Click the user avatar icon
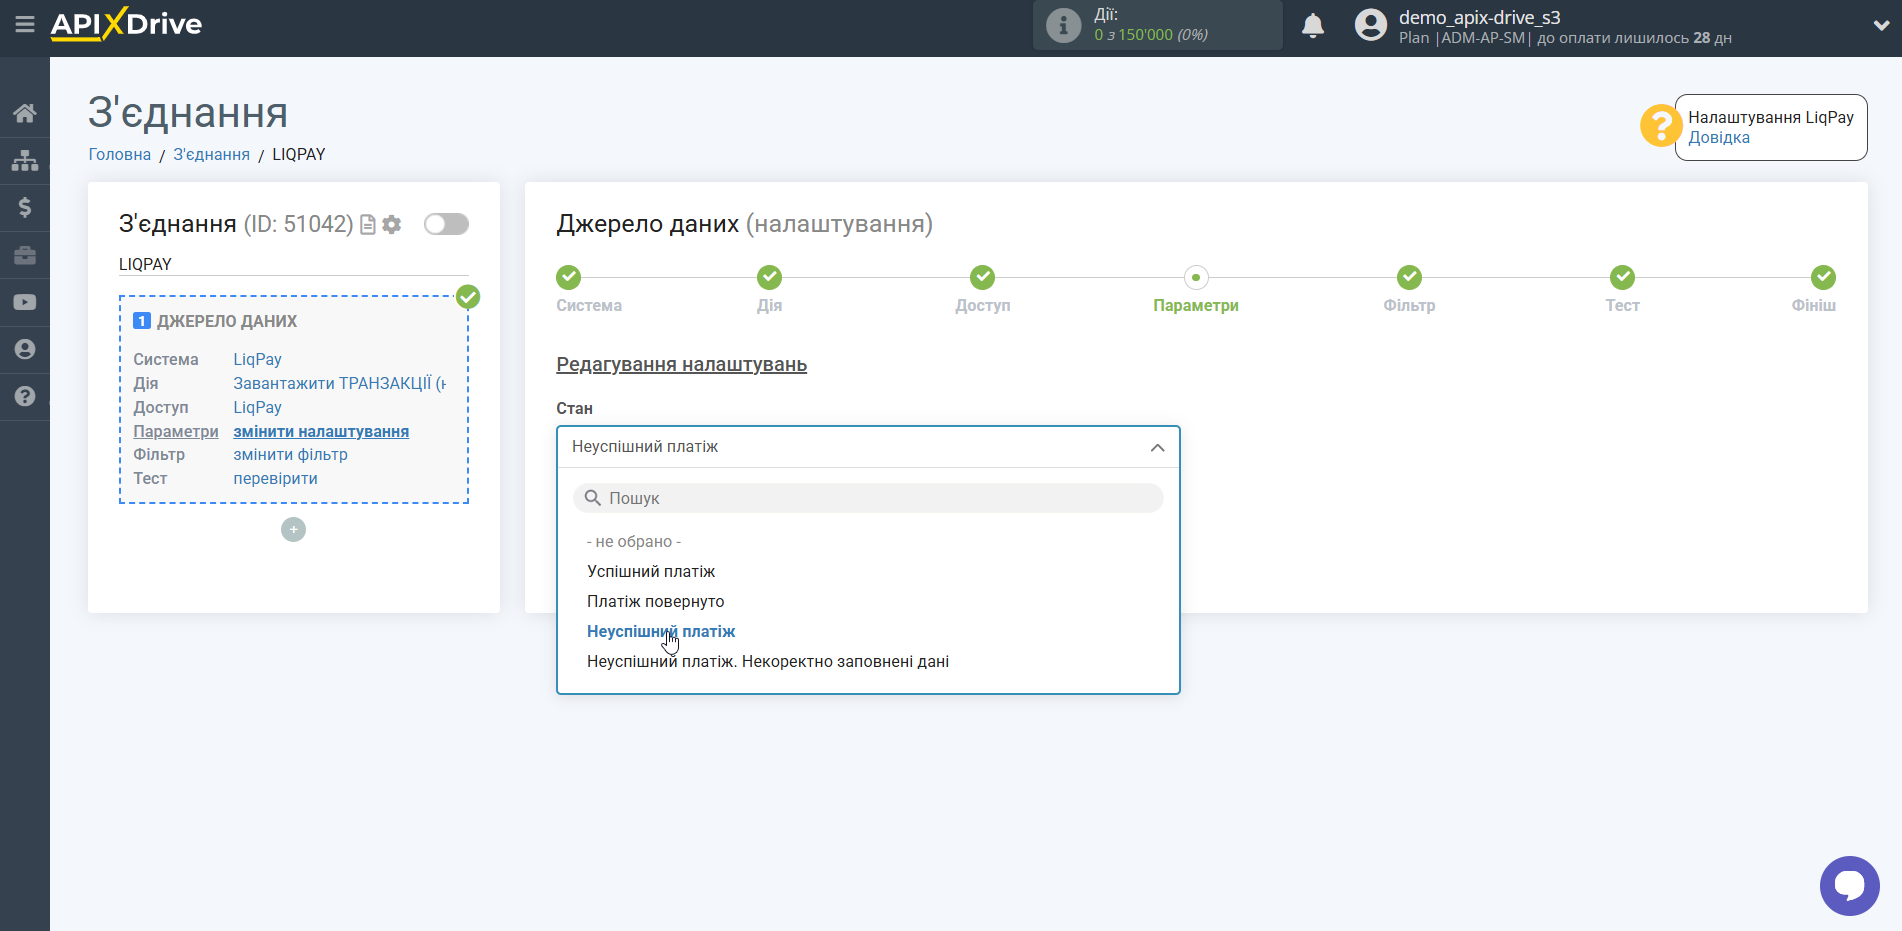Viewport: 1902px width, 931px height. (1371, 25)
